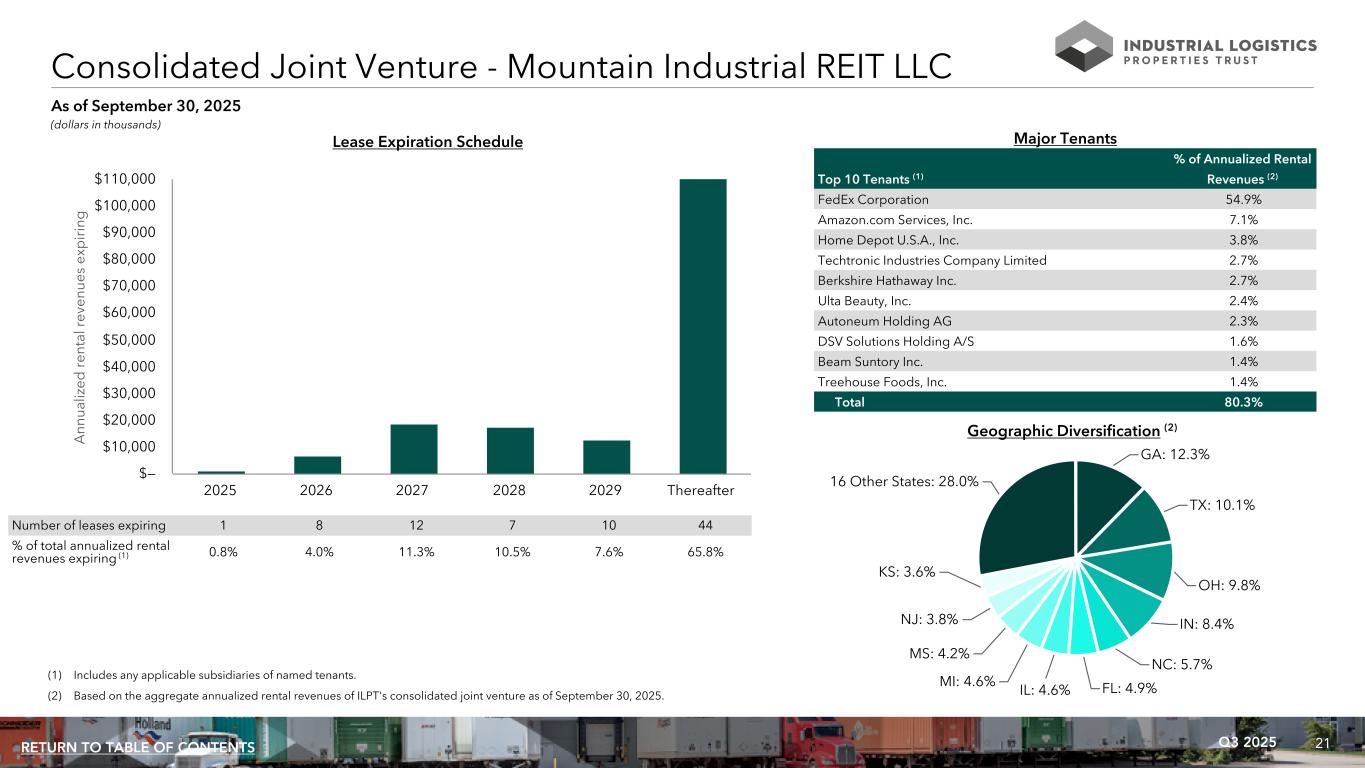Click the FedEx Corporation tenant row
Screen dimensions: 1365x768
pyautogui.click(x=1065, y=199)
